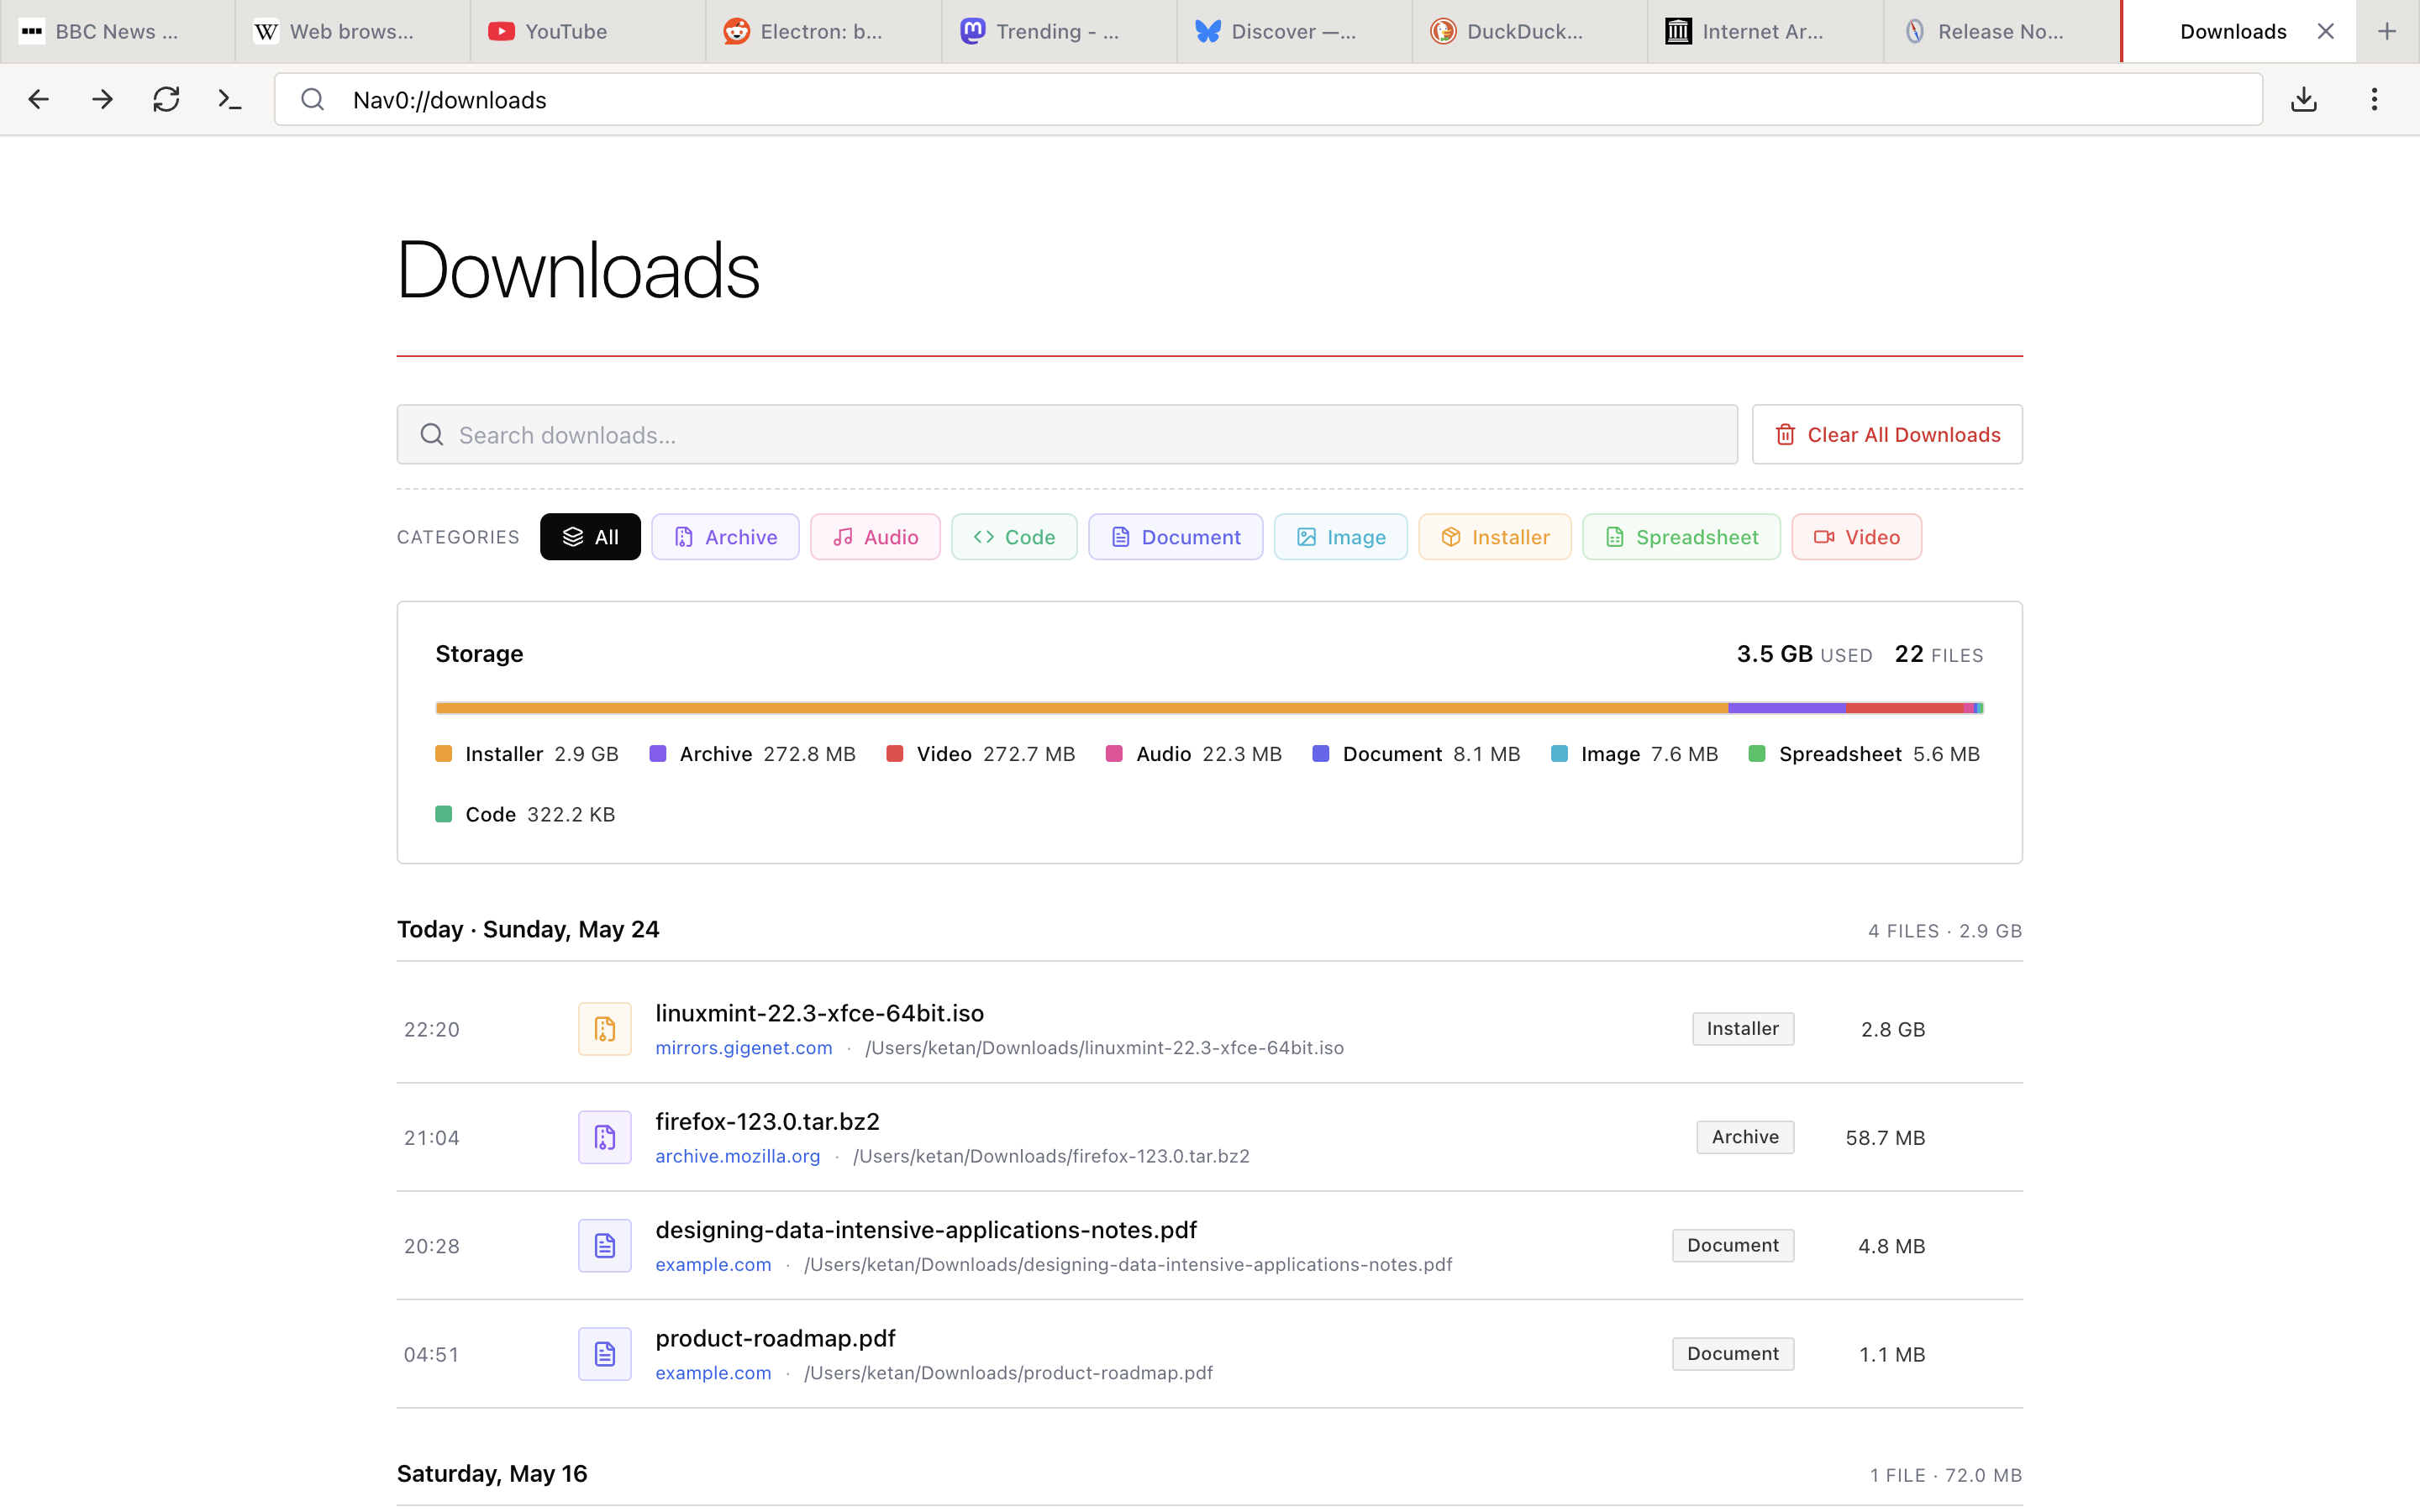Click the Saturday, May 16 date heading
Image resolution: width=2420 pixels, height=1512 pixels.
[x=492, y=1474]
